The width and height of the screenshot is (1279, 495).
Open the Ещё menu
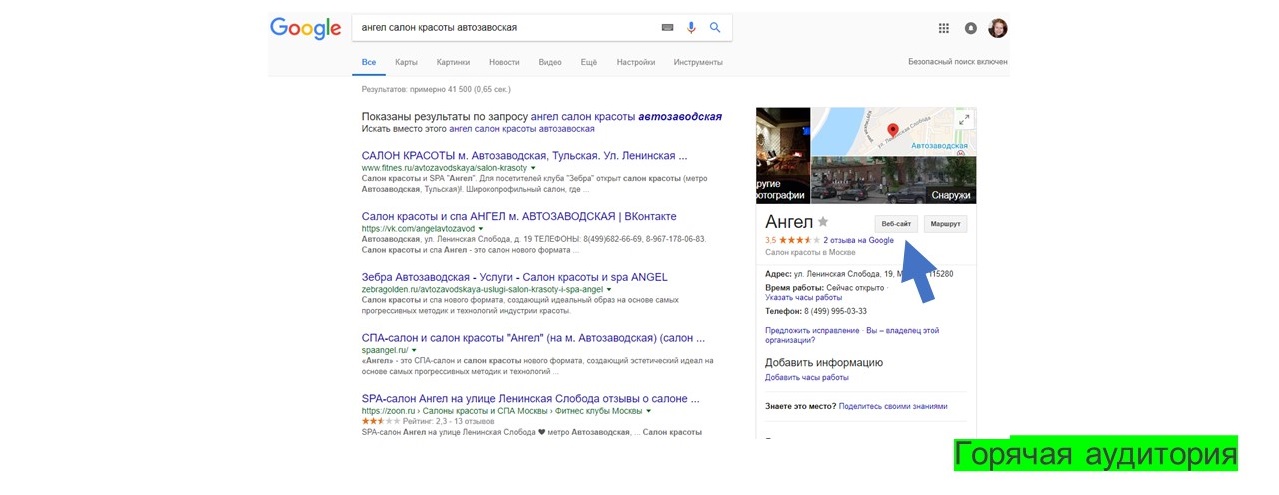pyautogui.click(x=588, y=62)
